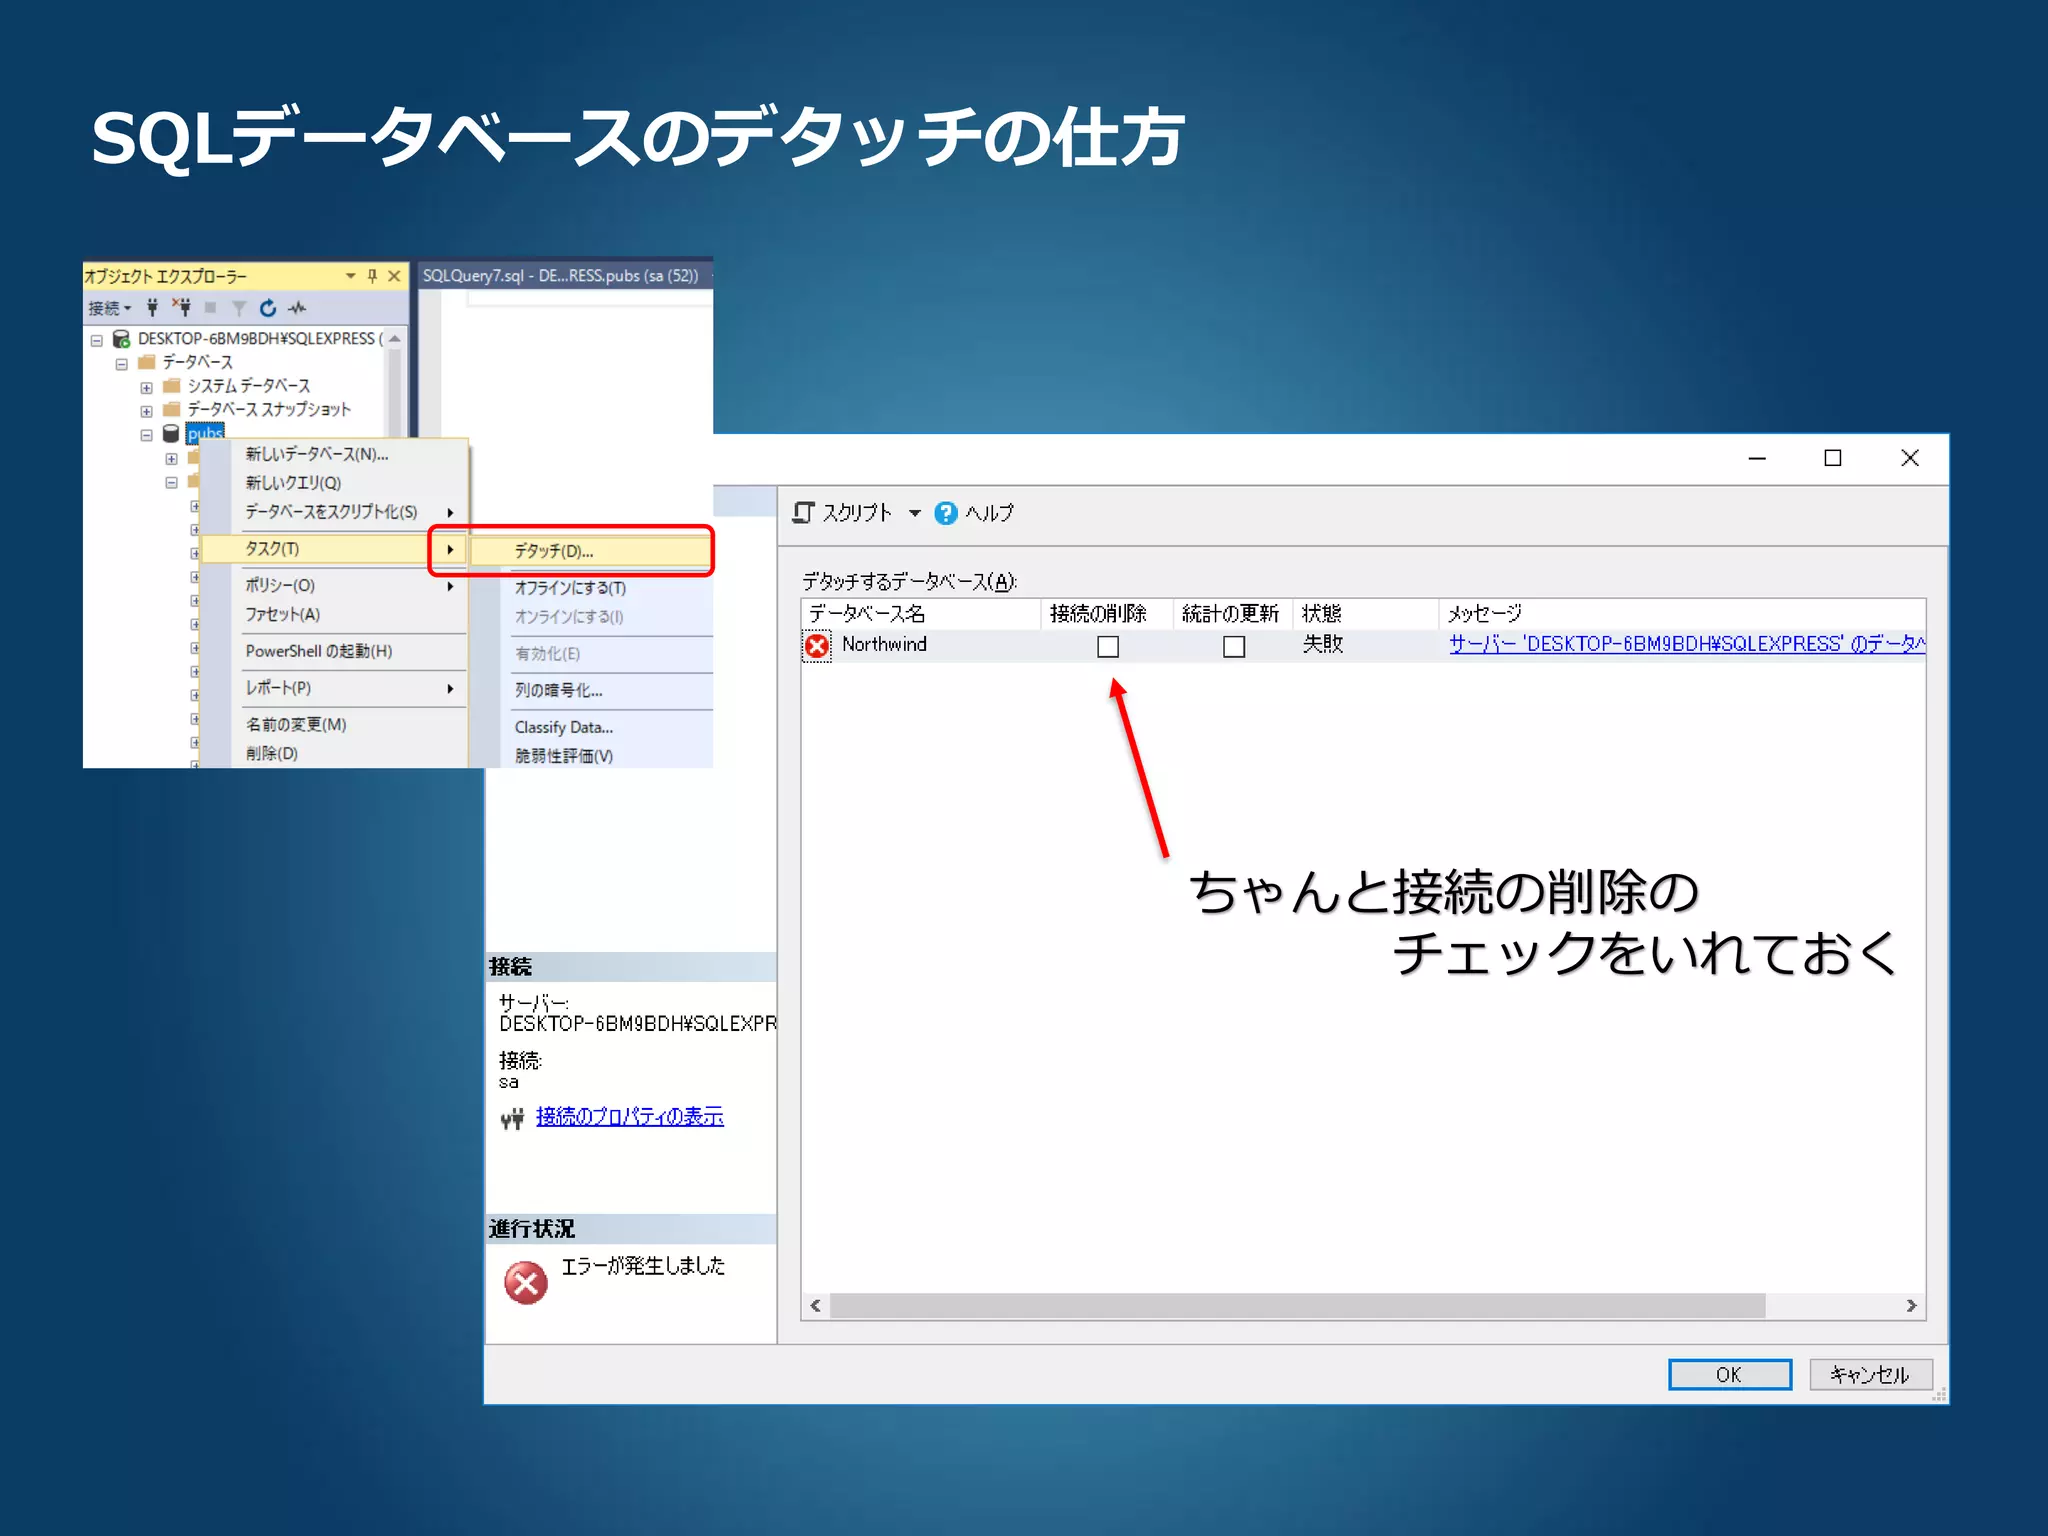Viewport: 2048px width, 1536px height.
Task: Click the pubs database cylinder icon
Action: [x=171, y=433]
